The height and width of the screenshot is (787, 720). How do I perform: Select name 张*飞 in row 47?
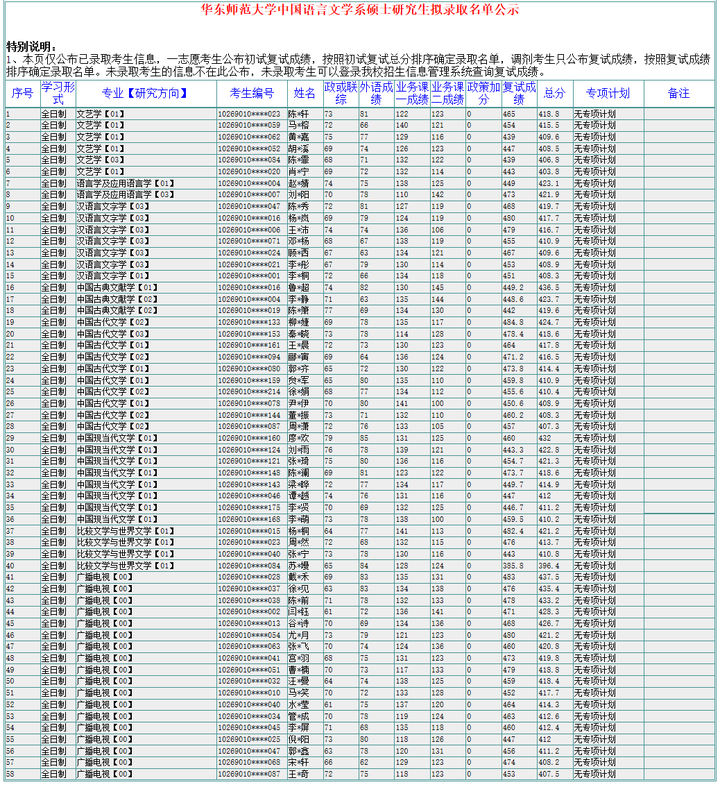pyautogui.click(x=299, y=646)
